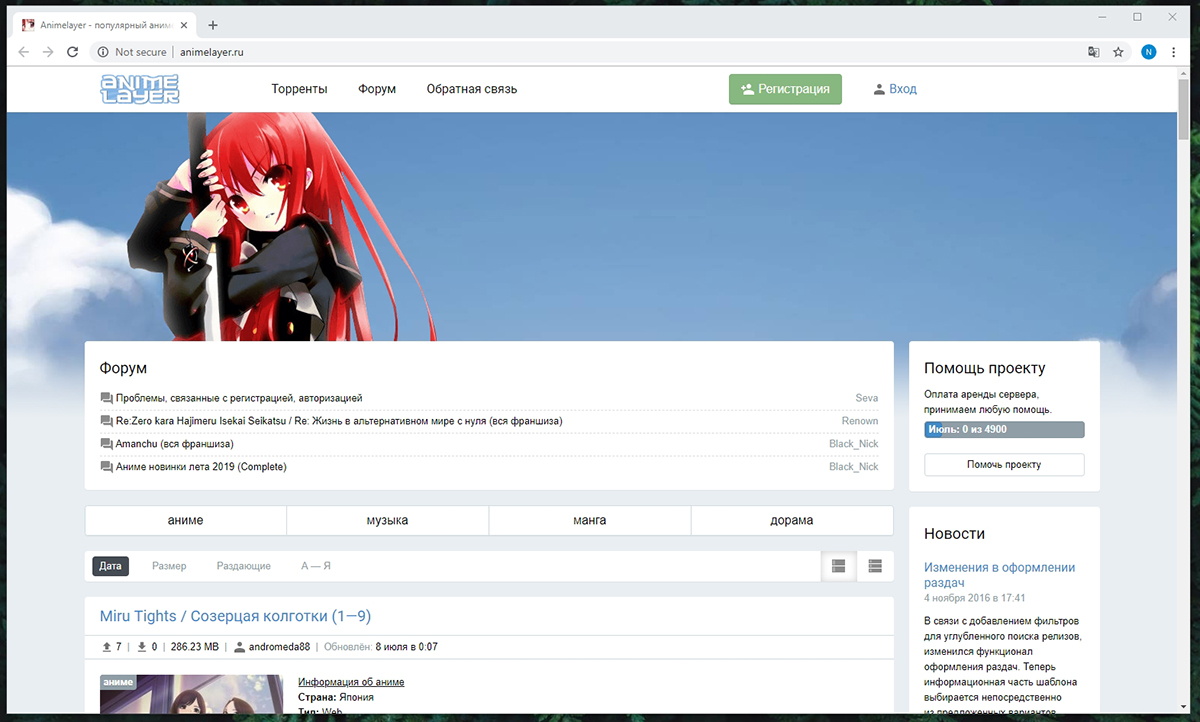Image resolution: width=1200 pixels, height=722 pixels.
Task: Click the Июль donation progress bar
Action: click(1004, 429)
